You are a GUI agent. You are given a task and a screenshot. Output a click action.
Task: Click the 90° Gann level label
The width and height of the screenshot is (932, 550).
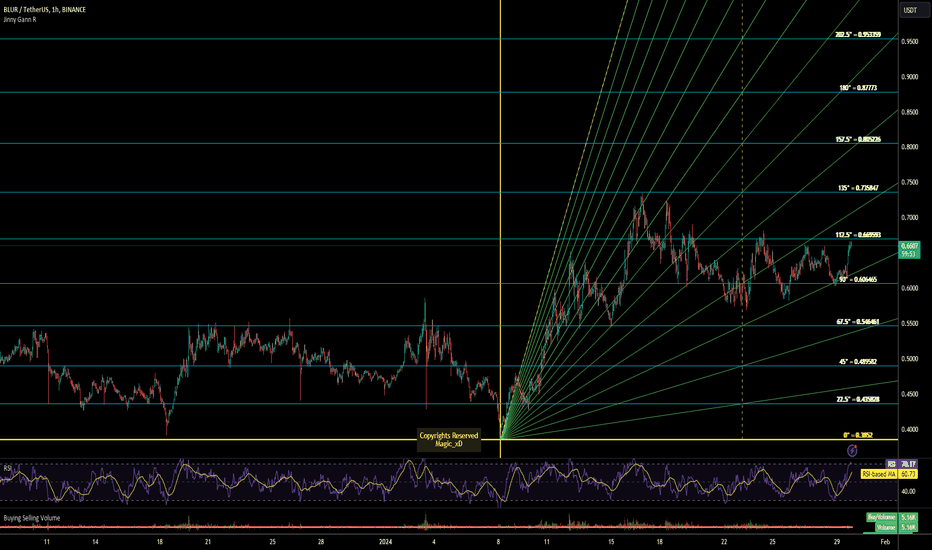858,279
